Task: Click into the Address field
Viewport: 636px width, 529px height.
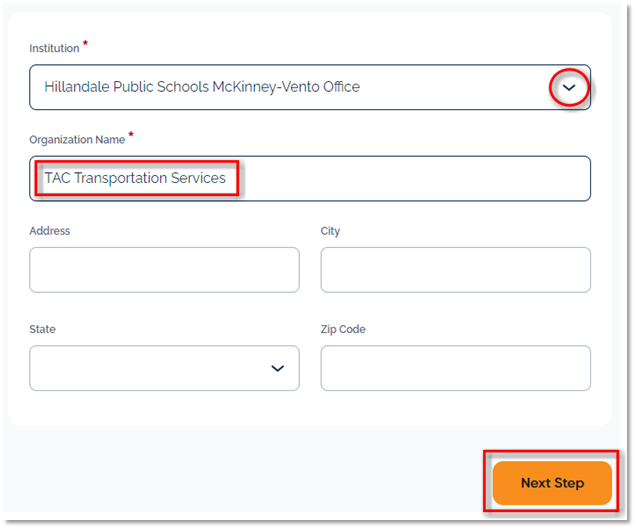Action: [x=164, y=270]
